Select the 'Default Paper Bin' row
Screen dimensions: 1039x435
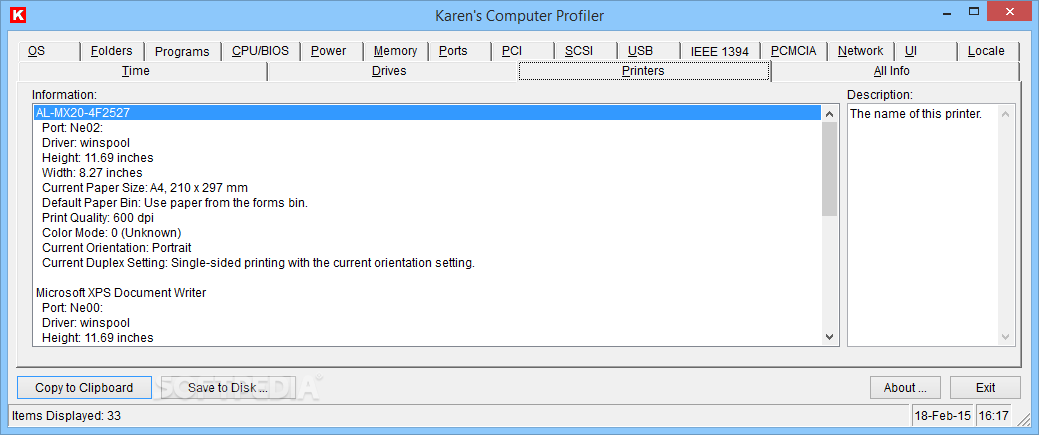tap(427, 203)
